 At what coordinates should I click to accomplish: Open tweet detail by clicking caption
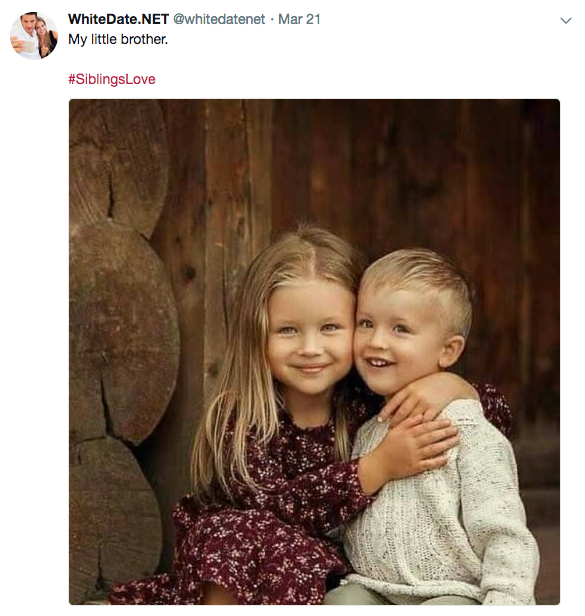point(118,39)
